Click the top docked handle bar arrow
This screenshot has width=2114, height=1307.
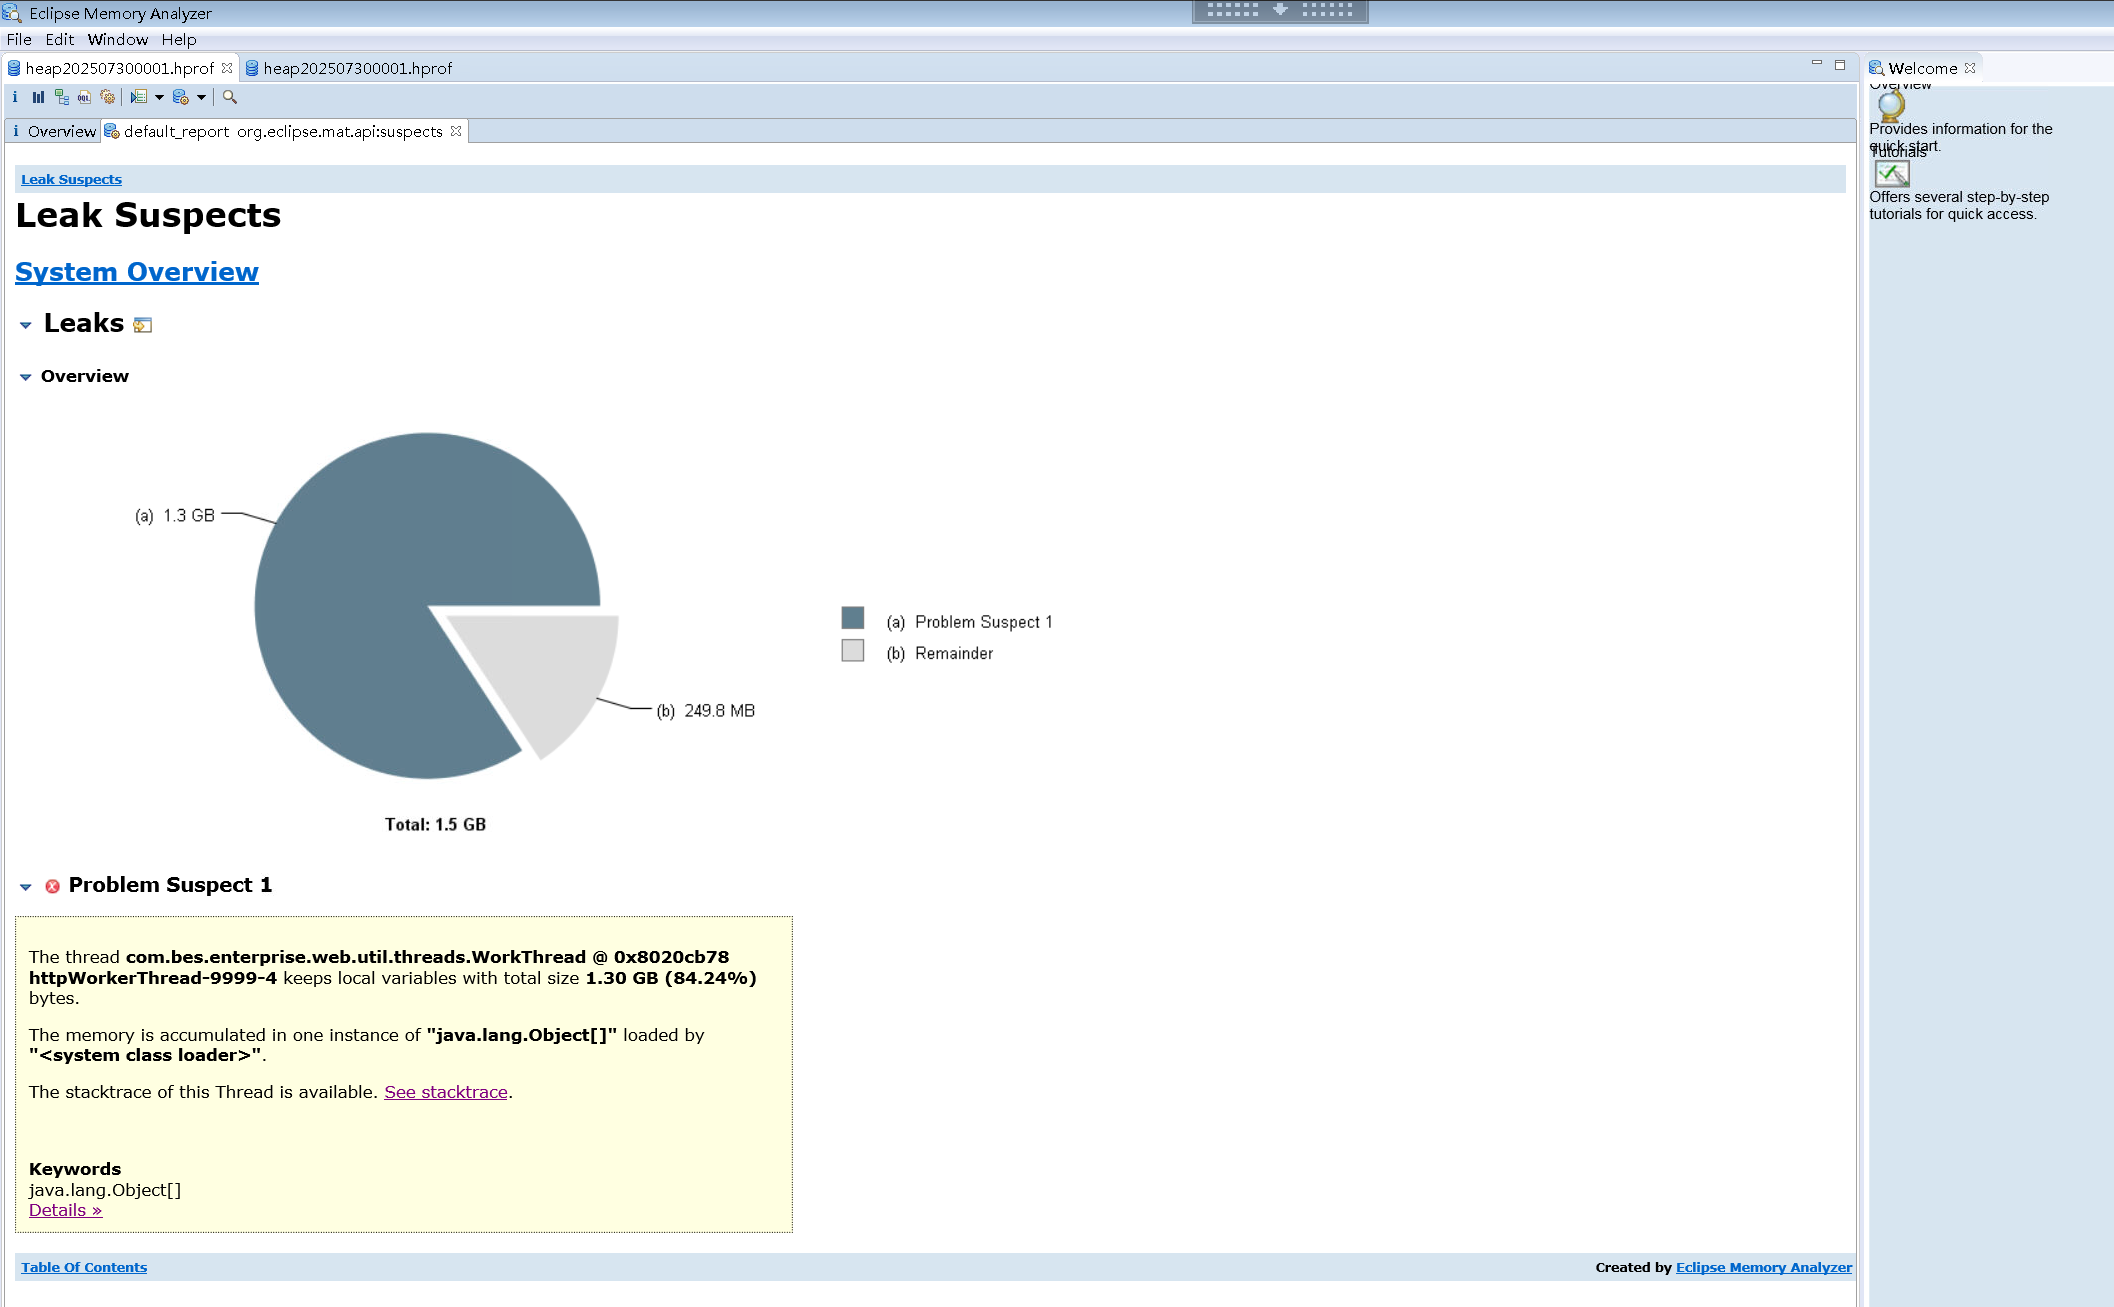point(1280,10)
